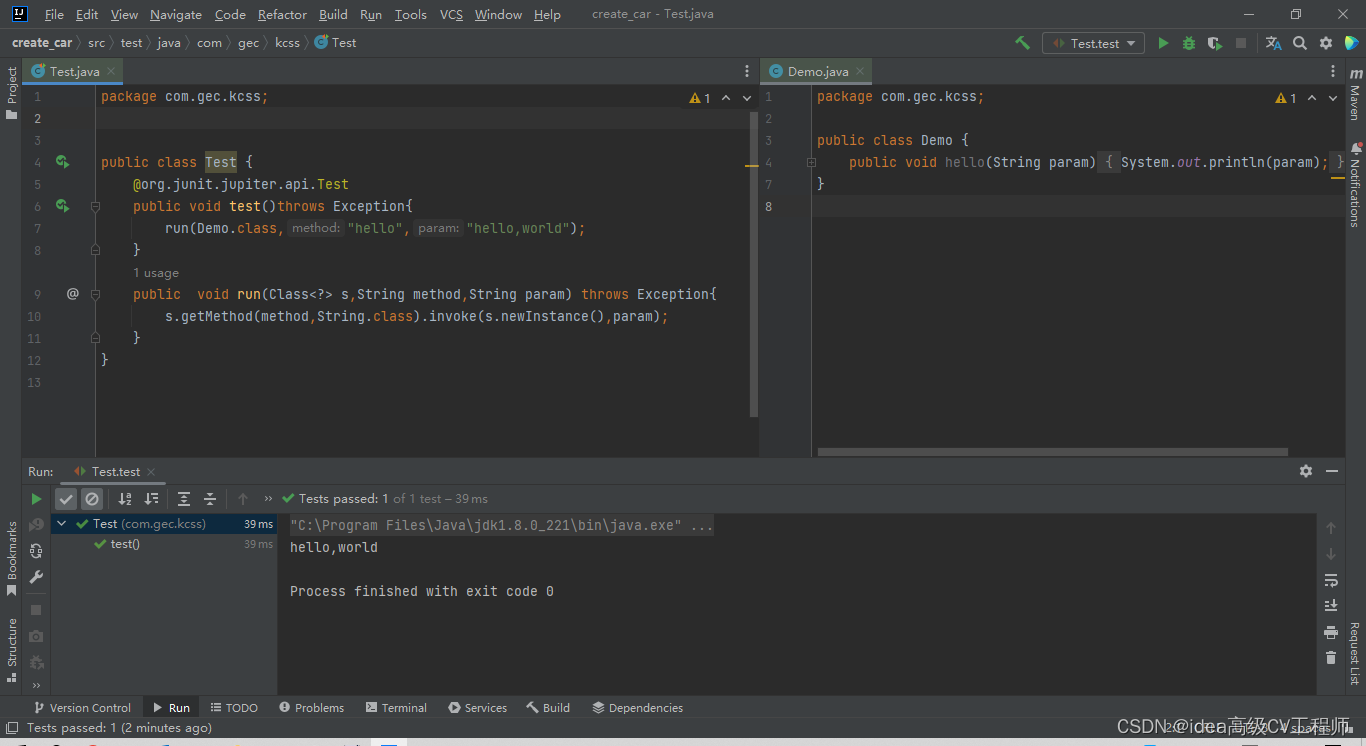This screenshot has height=746, width=1366.
Task: Toggle soft-wrap in console output
Action: tap(1331, 580)
